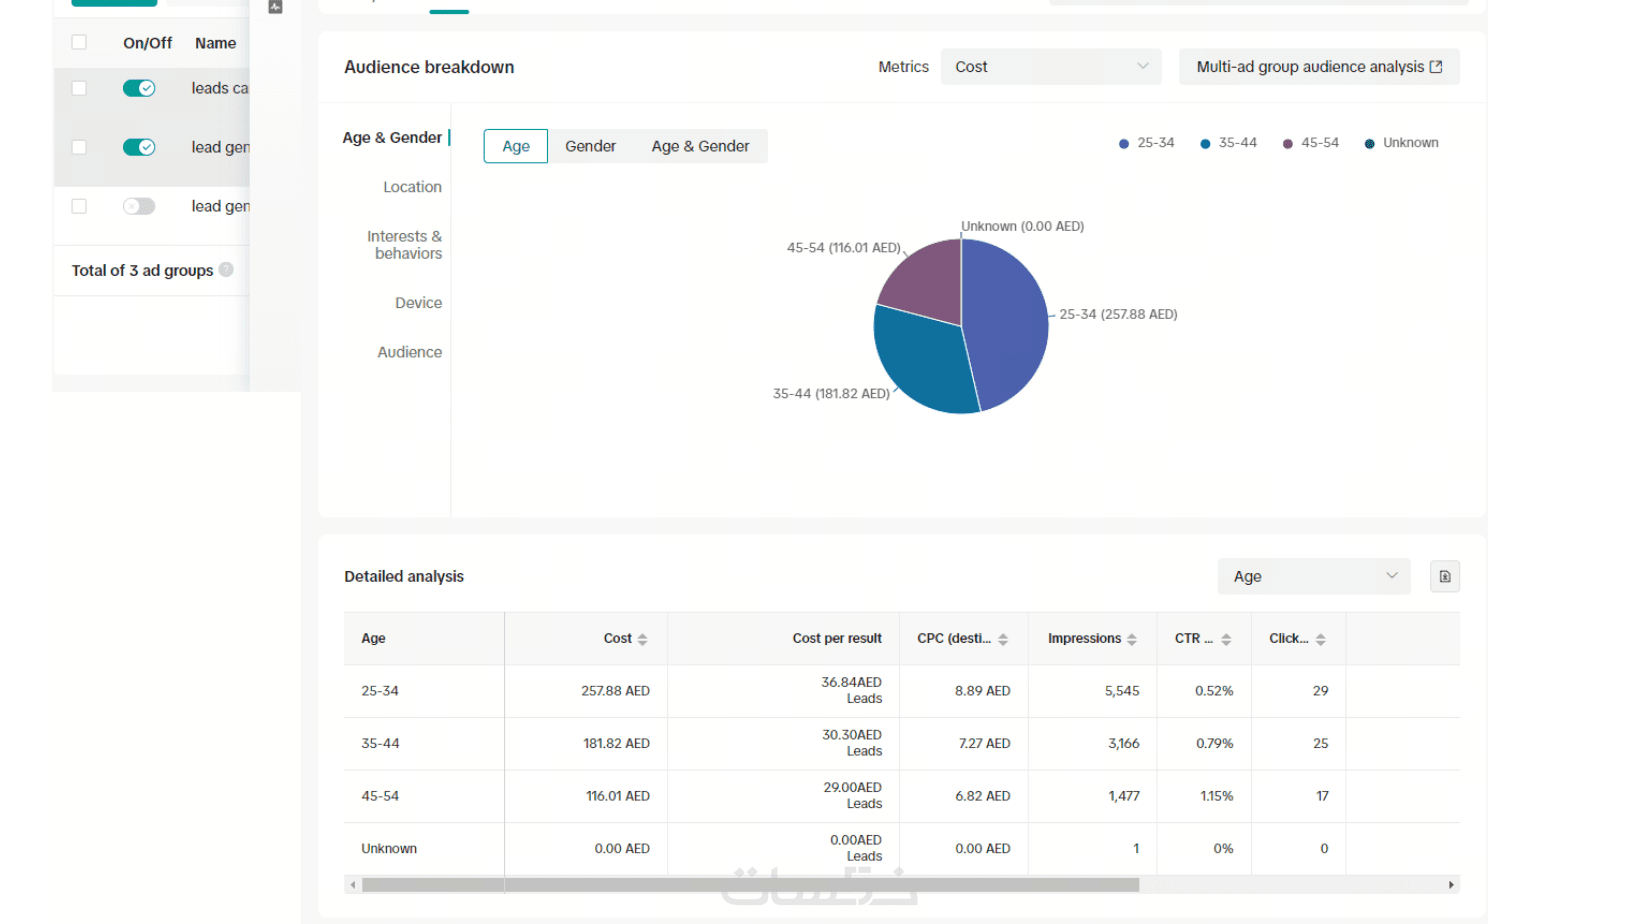Select Interests & behaviors in the side menu
1640x924 pixels.
pos(404,245)
